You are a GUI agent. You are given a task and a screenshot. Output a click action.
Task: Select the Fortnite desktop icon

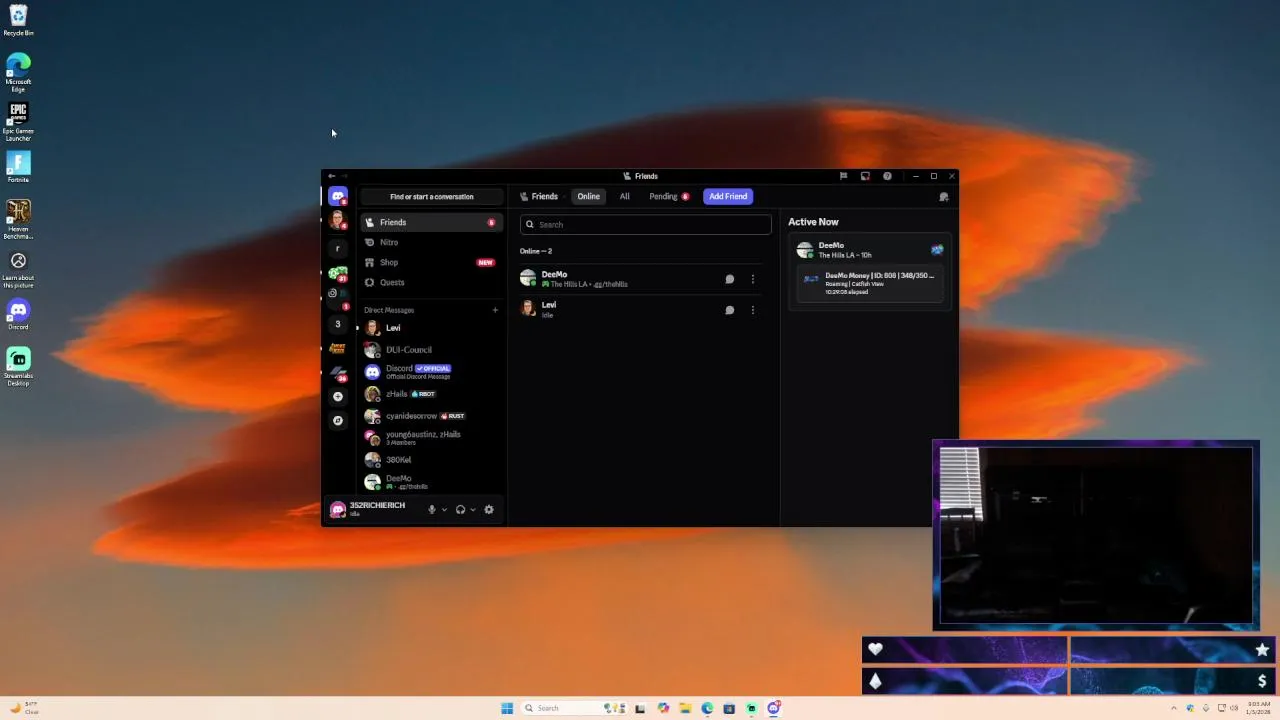pos(18,167)
